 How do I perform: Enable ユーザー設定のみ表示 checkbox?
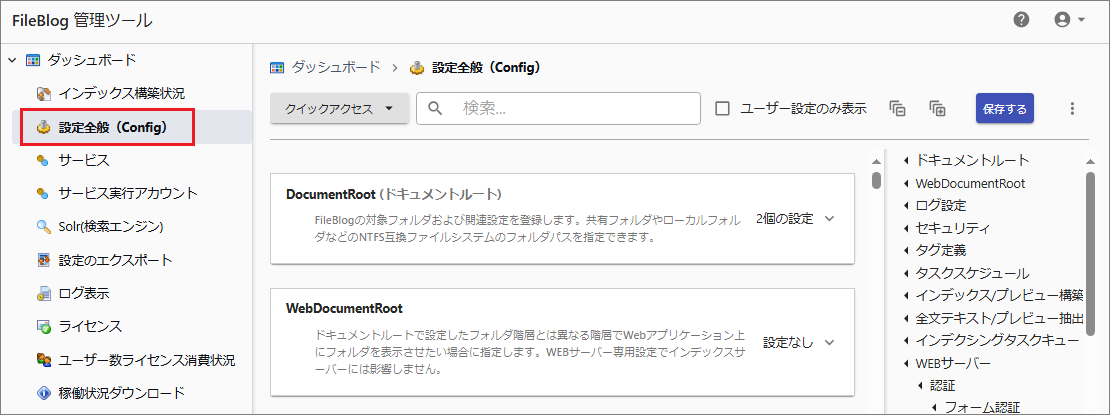[x=723, y=108]
